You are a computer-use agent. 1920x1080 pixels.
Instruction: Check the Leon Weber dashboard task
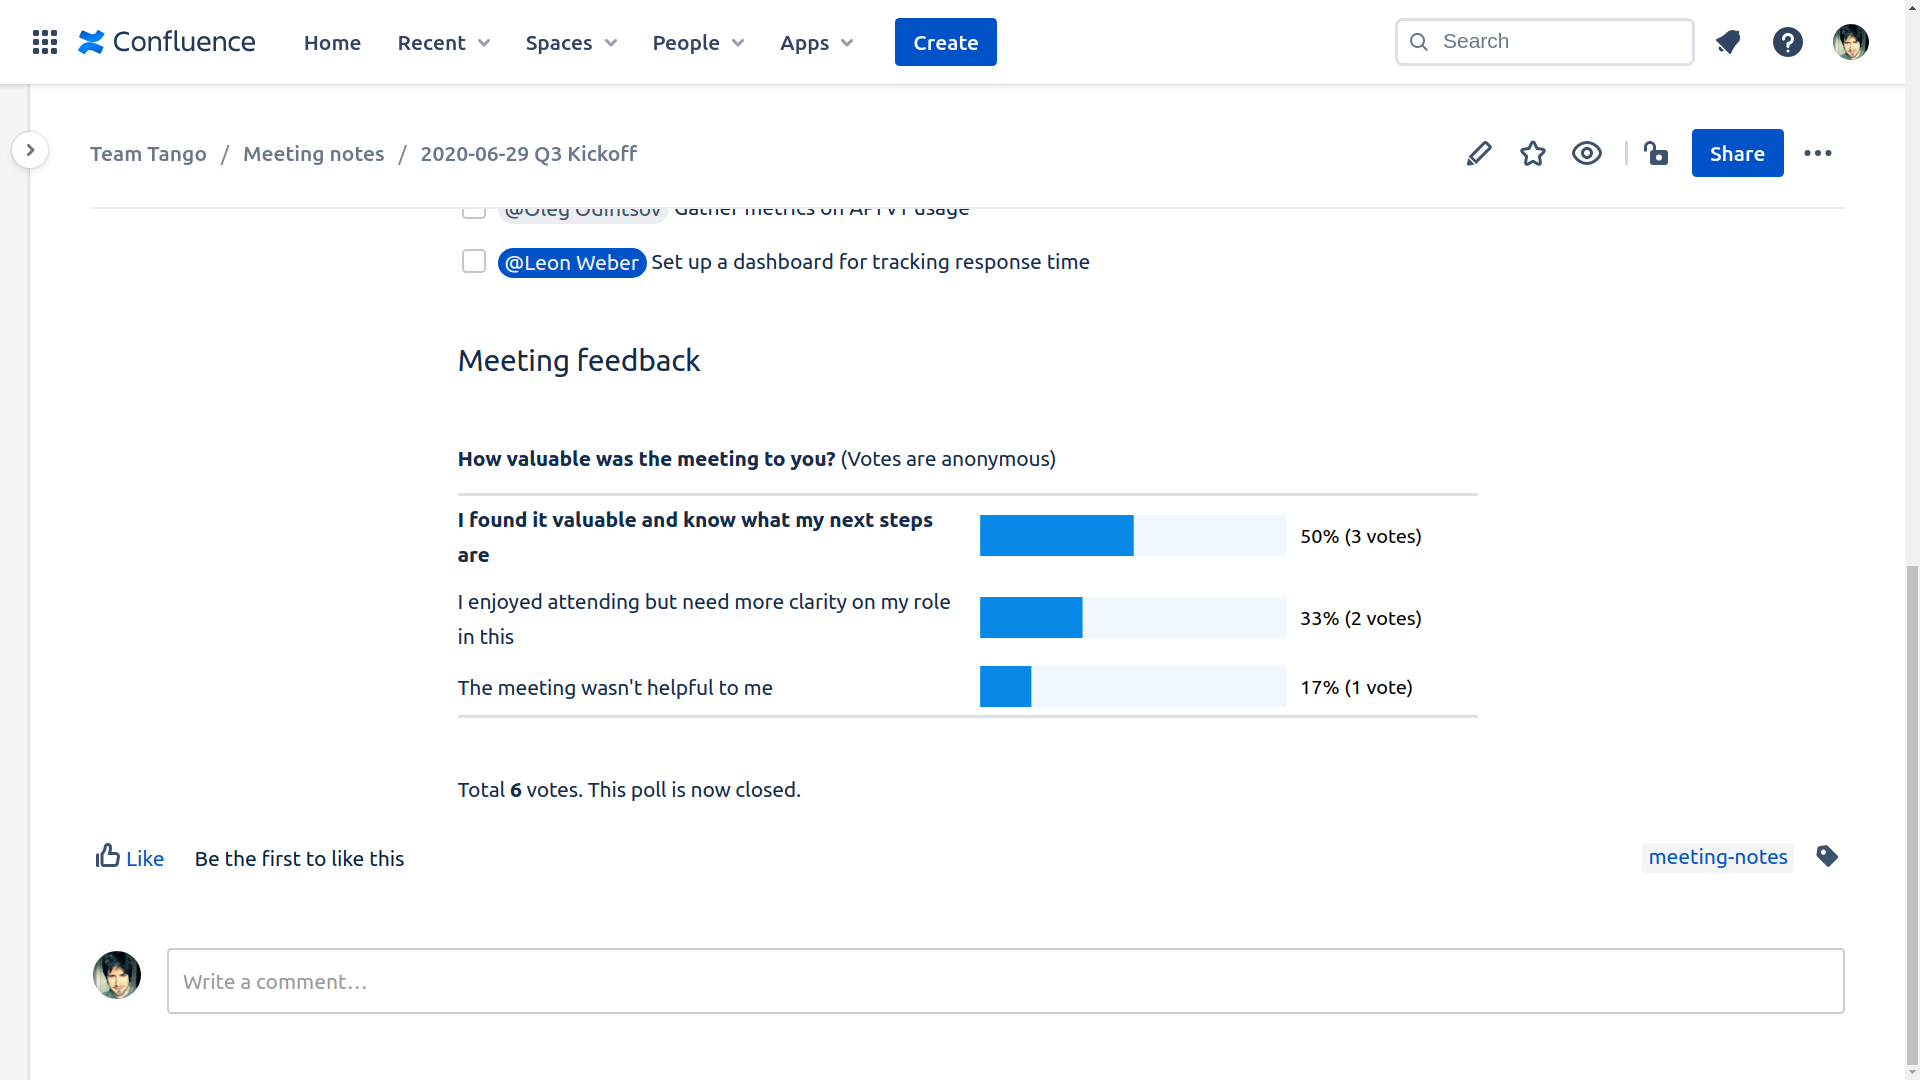pyautogui.click(x=473, y=262)
